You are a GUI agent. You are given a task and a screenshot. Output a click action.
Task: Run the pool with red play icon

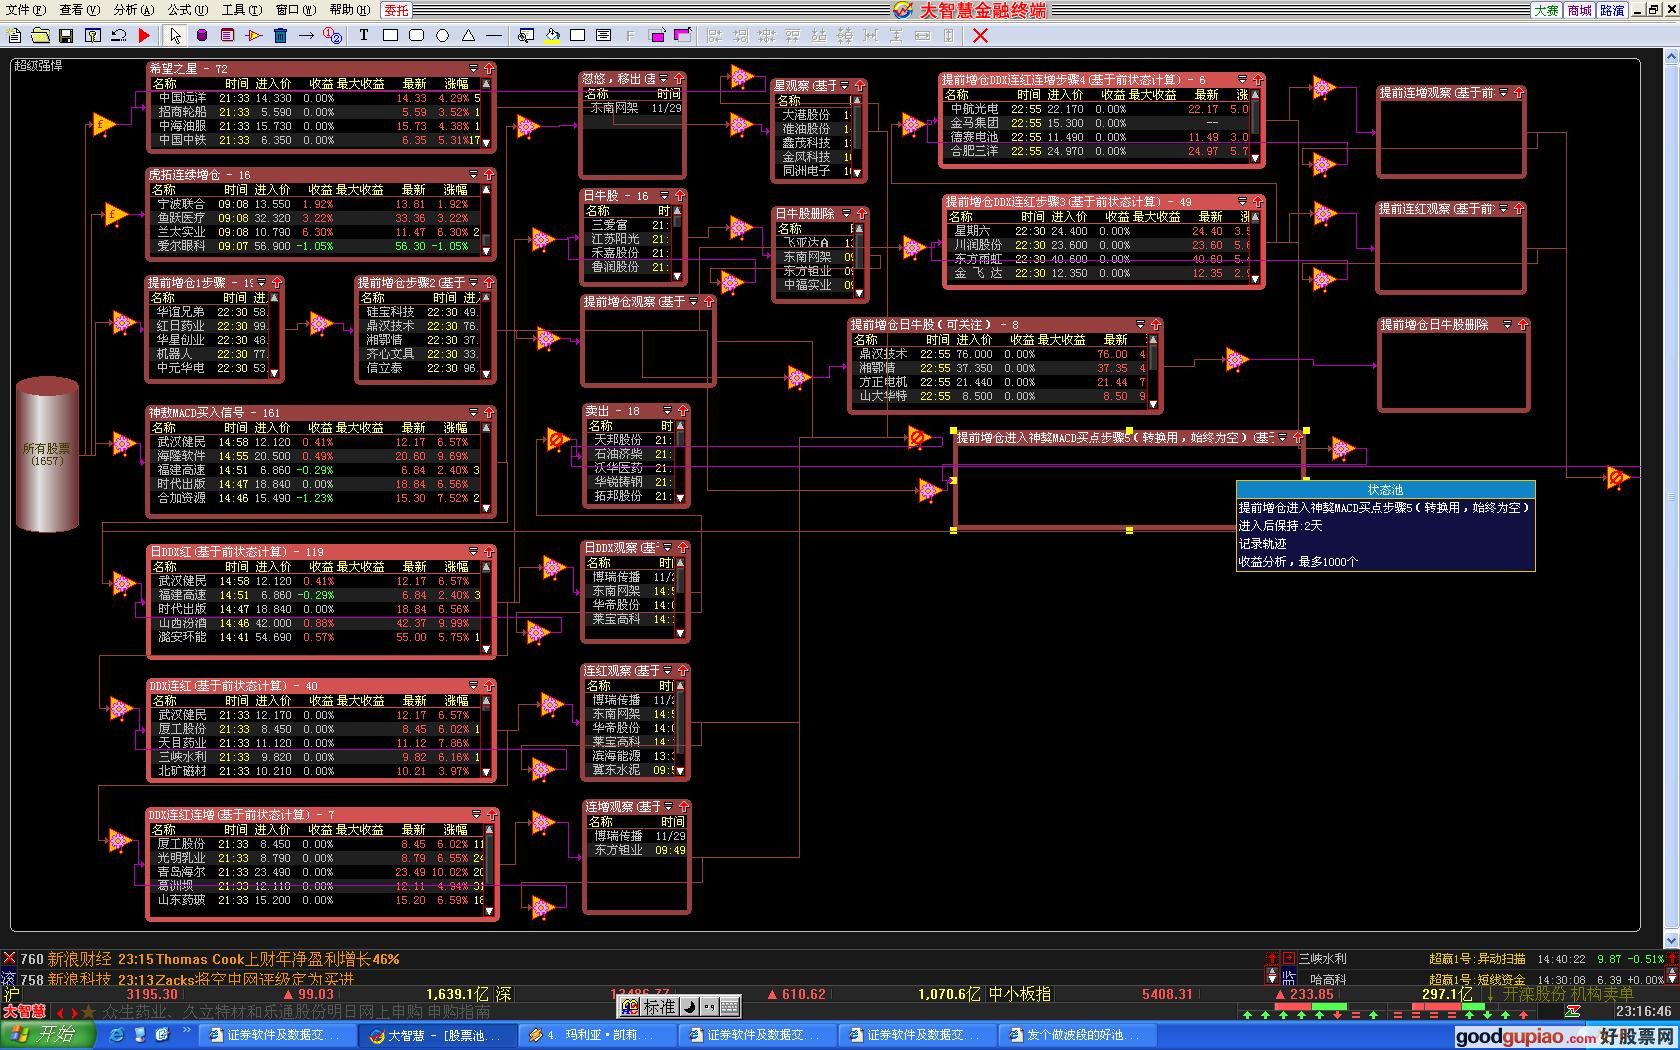[x=144, y=35]
